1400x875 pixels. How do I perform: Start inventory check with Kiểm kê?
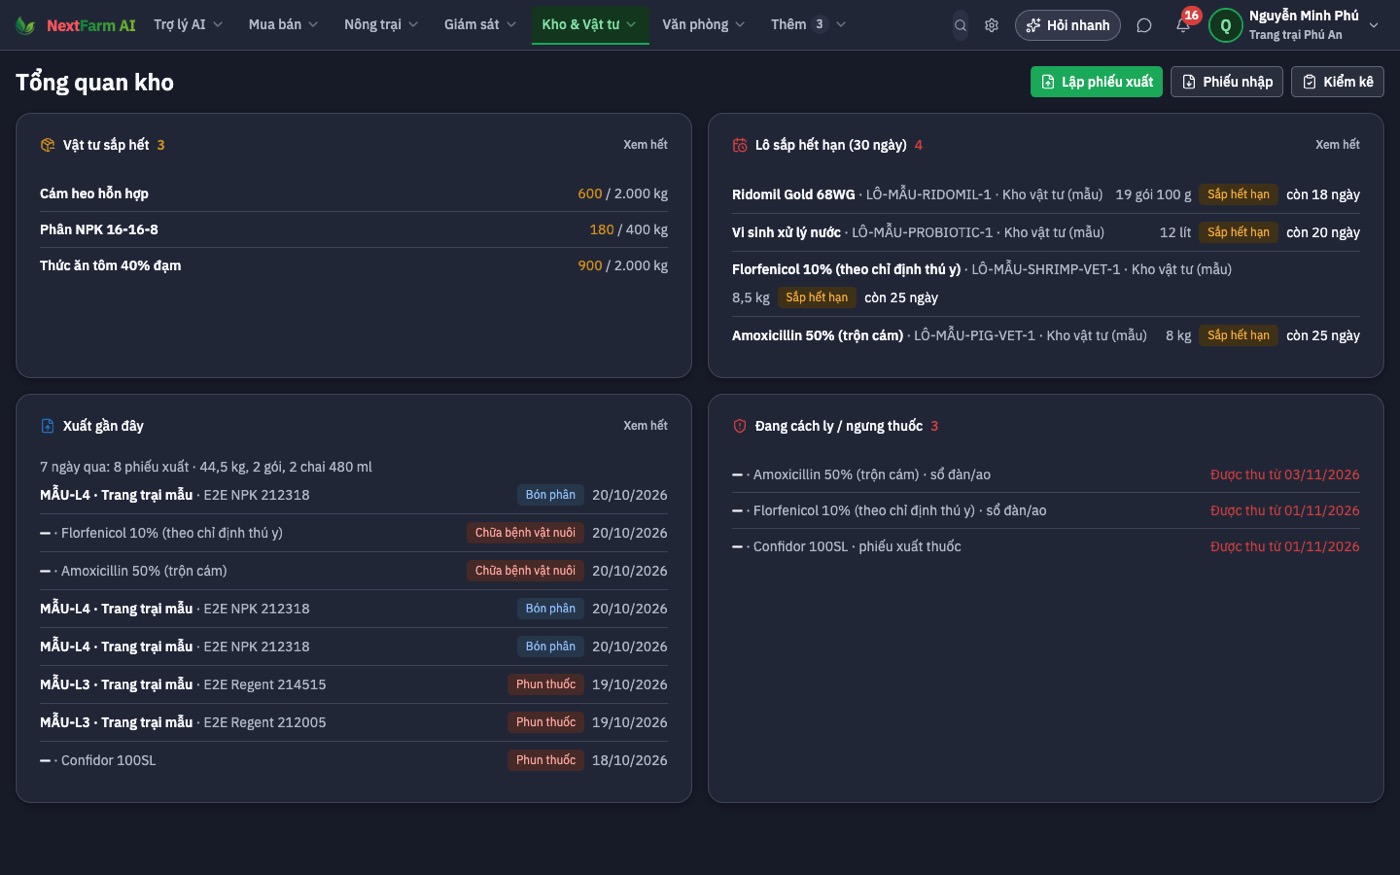pyautogui.click(x=1337, y=82)
